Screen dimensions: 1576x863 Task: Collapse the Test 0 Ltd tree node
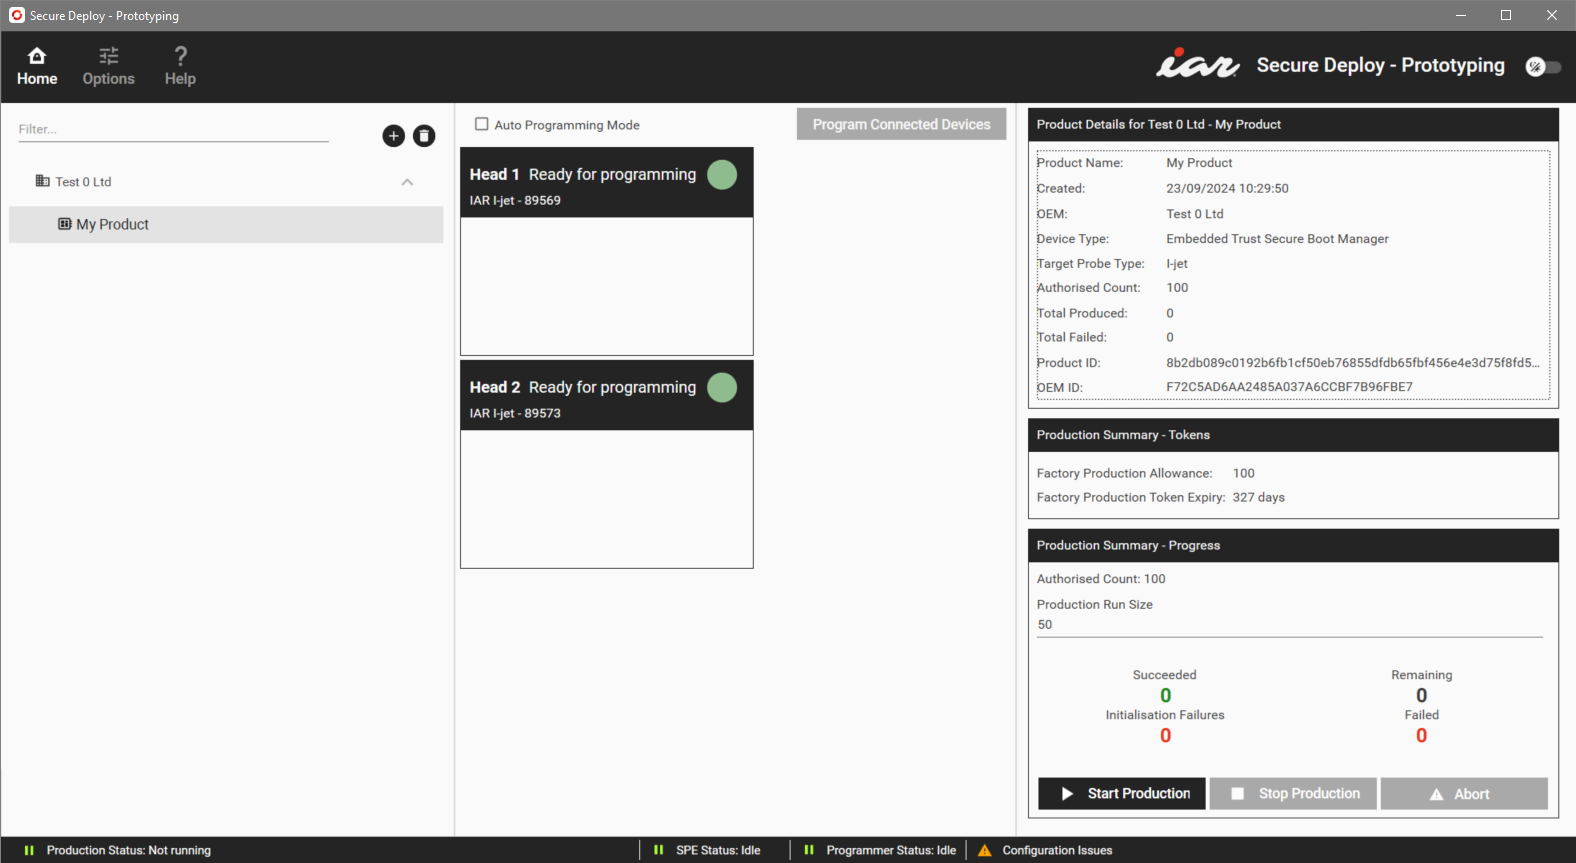tap(407, 182)
